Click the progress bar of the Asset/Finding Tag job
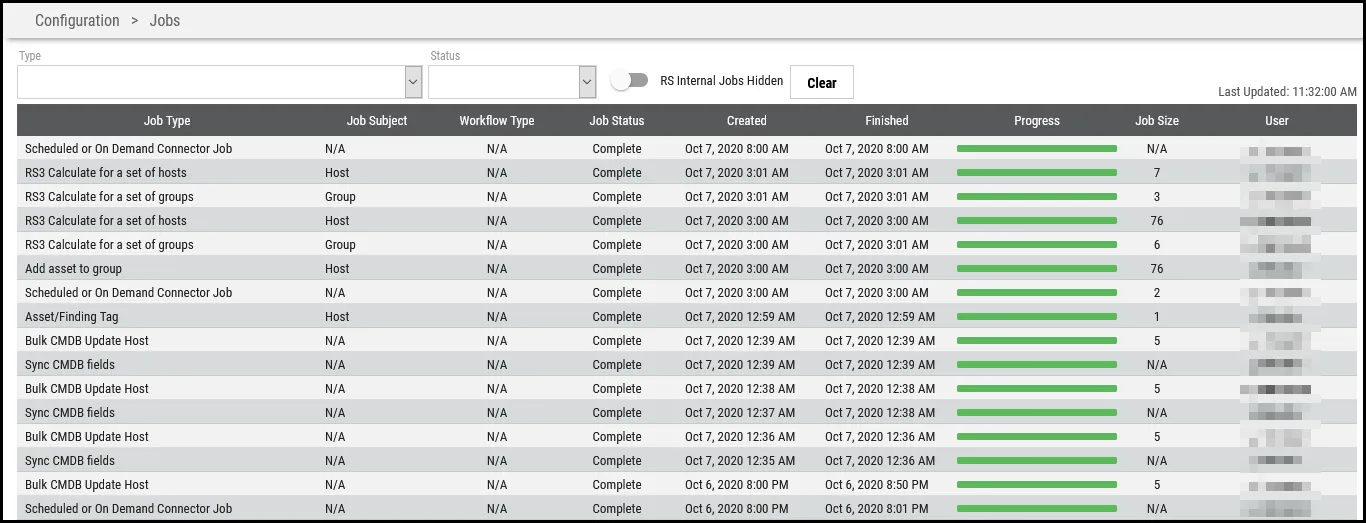This screenshot has width=1366, height=523. point(1037,317)
